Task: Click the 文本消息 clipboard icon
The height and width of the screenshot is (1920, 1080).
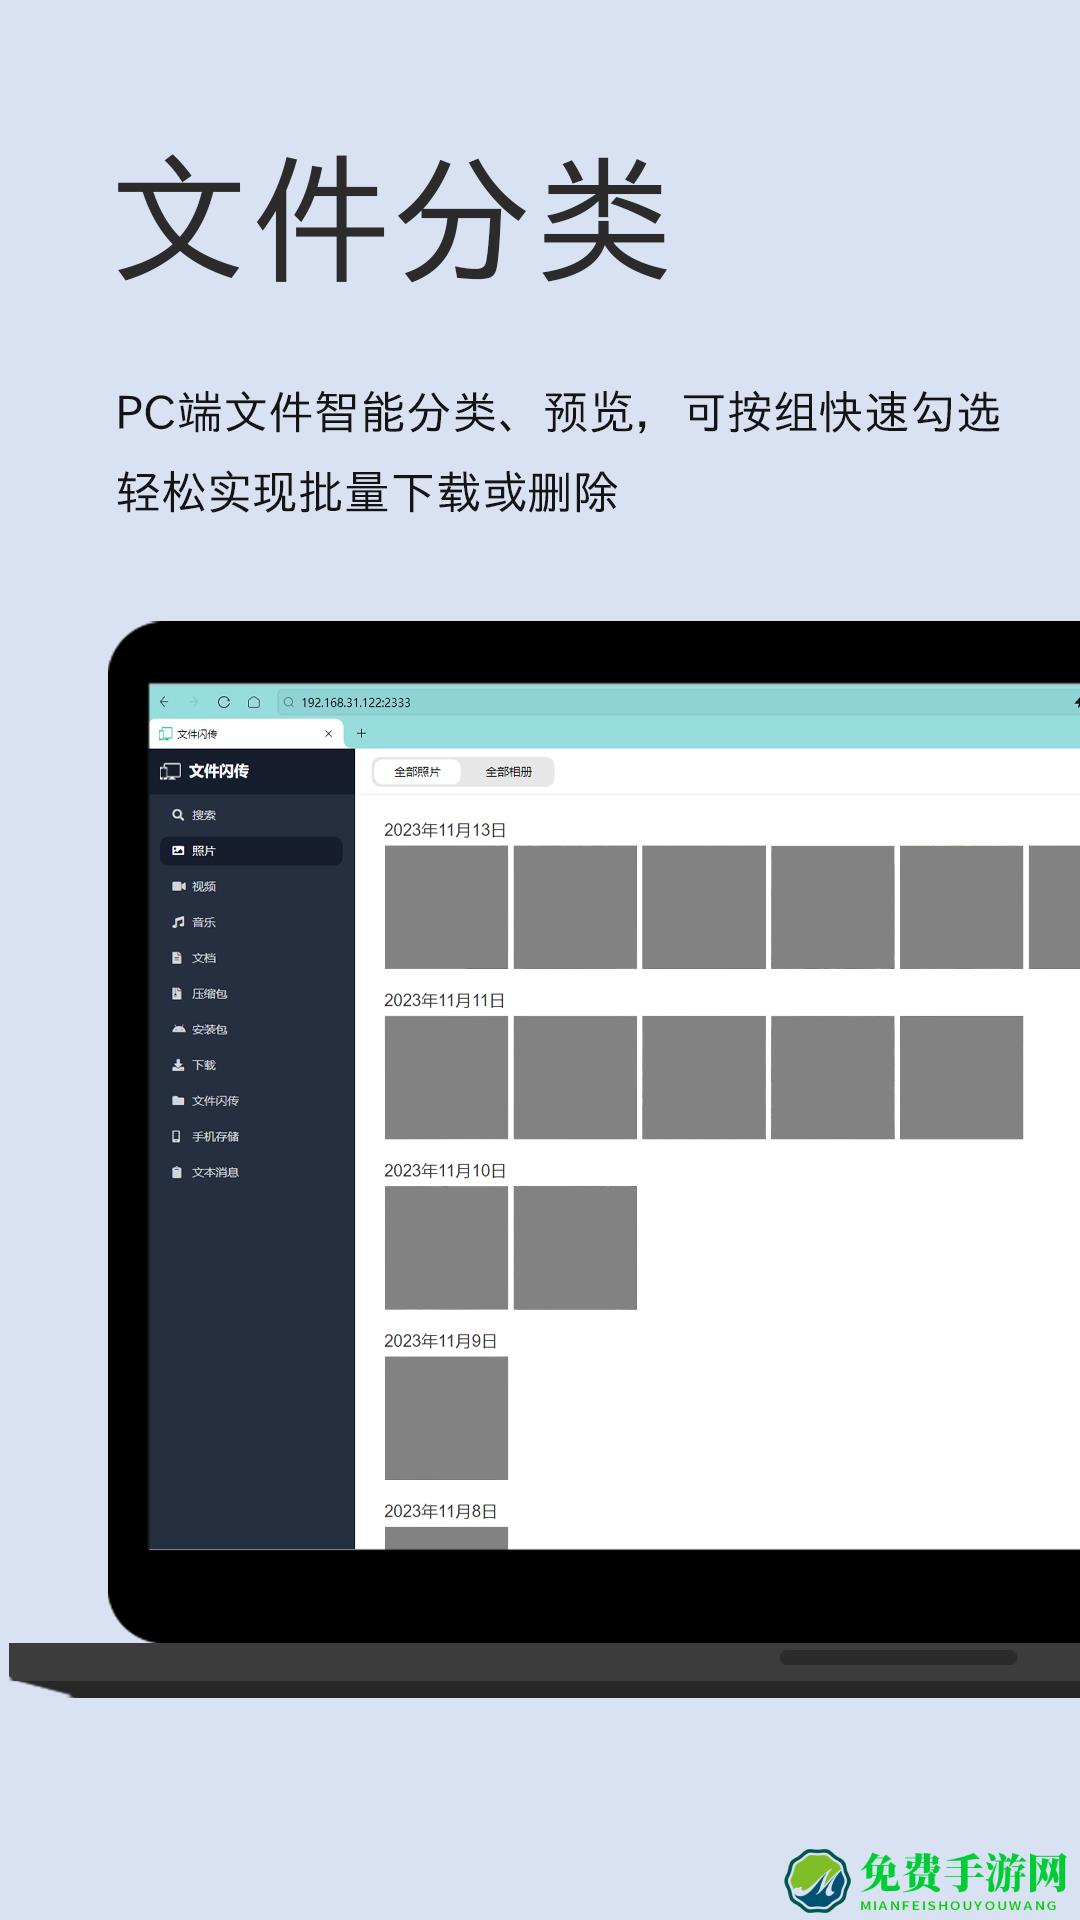Action: [178, 1172]
